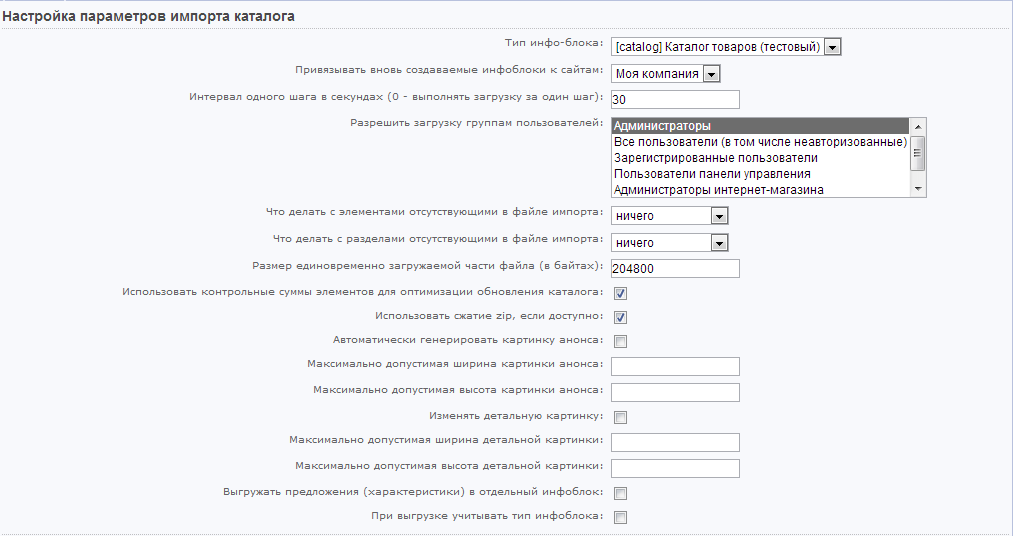Check export offers to separate infoblock
1013x536 pixels.
620,493
